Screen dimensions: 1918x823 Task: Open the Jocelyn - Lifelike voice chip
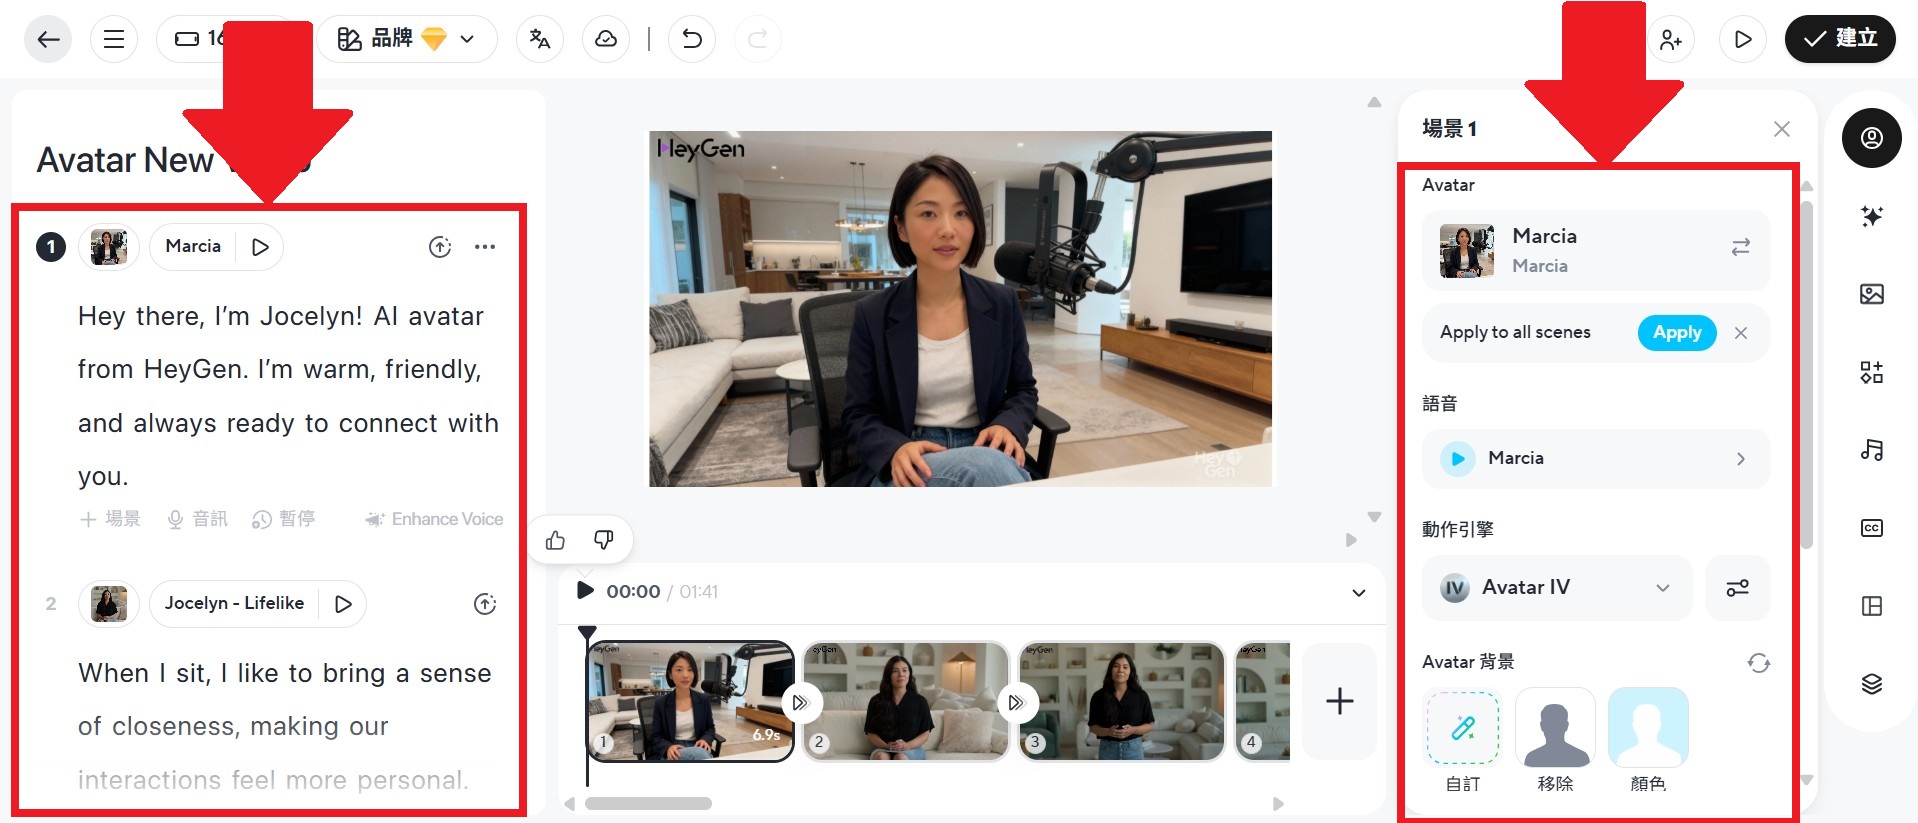234,604
